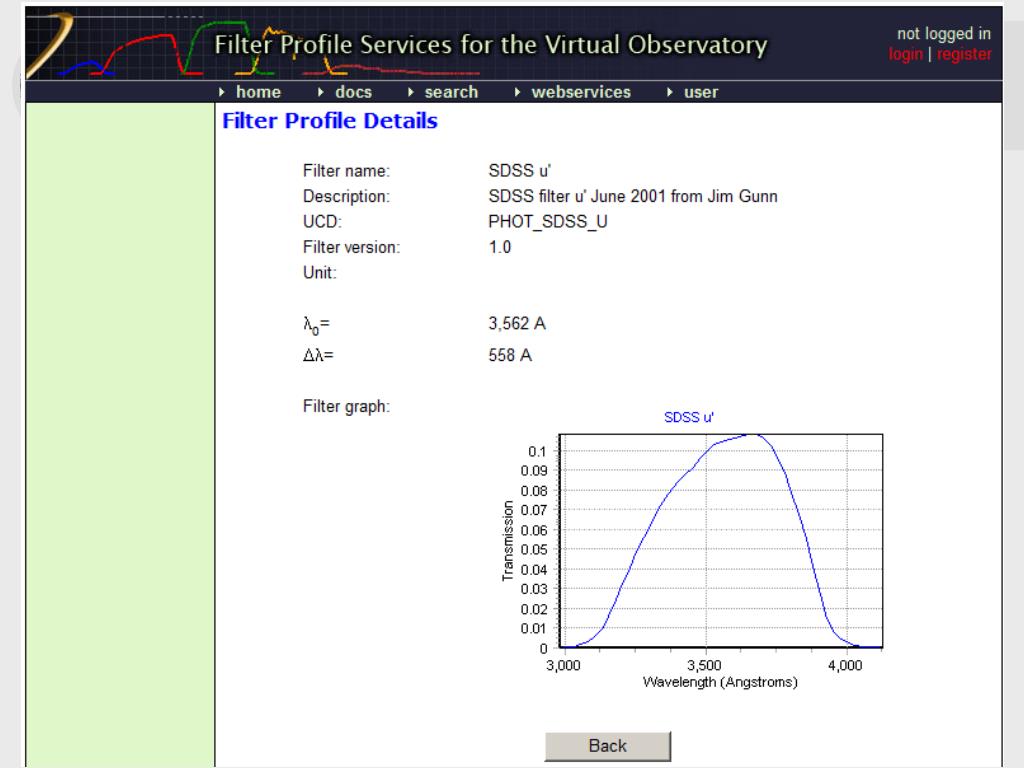
Task: Click the 'Unit:' label
Action: [x=319, y=273]
